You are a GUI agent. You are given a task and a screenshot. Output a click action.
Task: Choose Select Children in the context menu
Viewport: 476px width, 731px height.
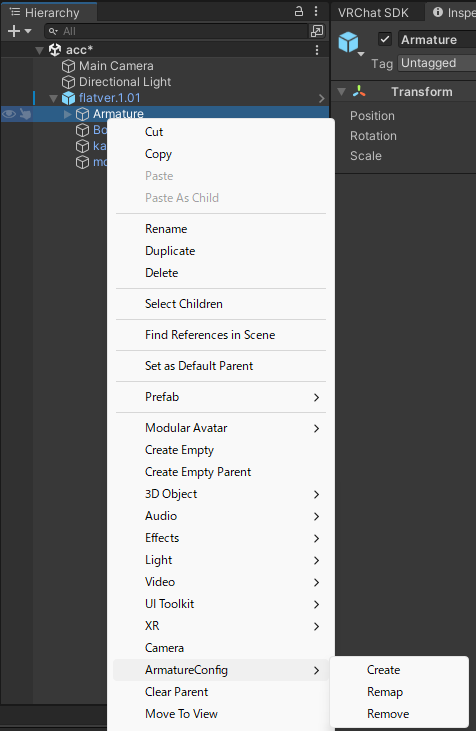[x=221, y=304]
